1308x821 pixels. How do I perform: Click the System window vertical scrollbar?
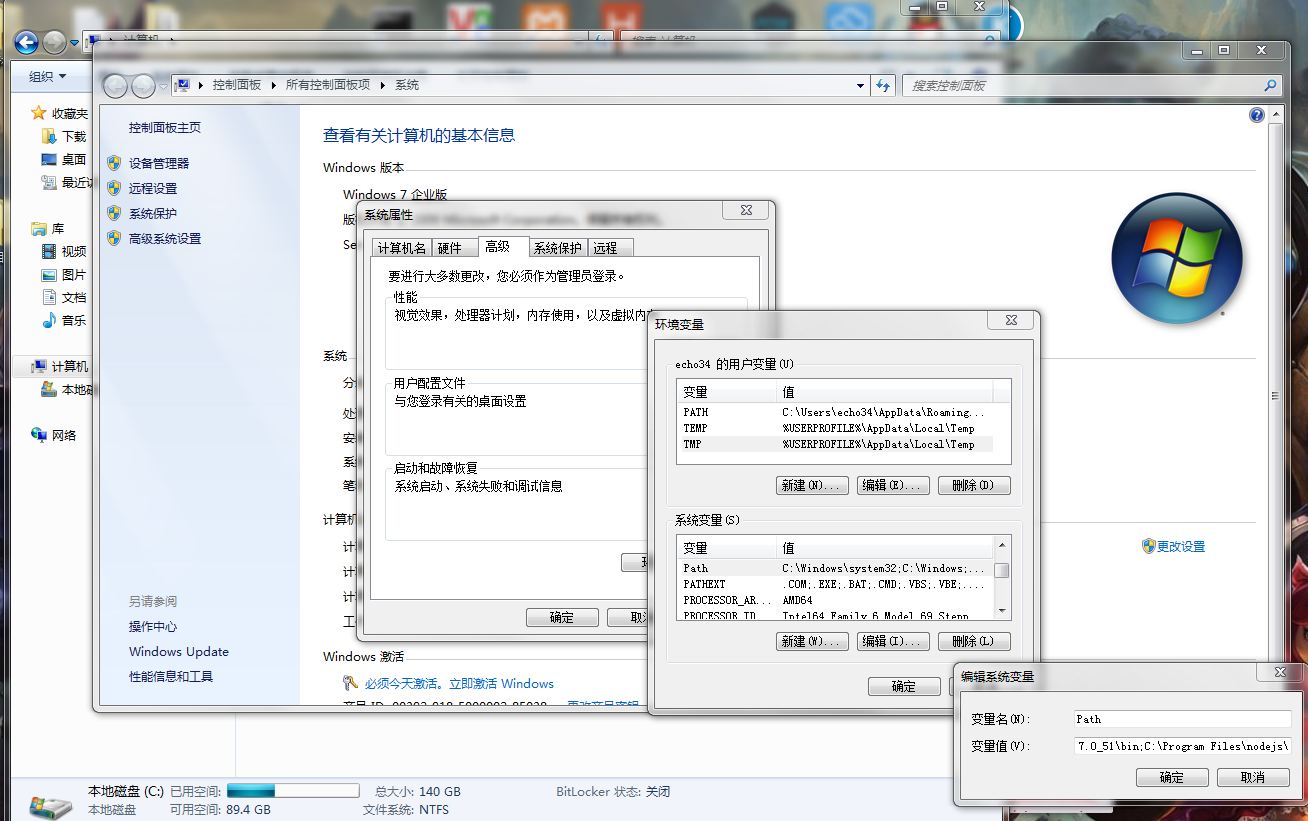coord(1274,394)
